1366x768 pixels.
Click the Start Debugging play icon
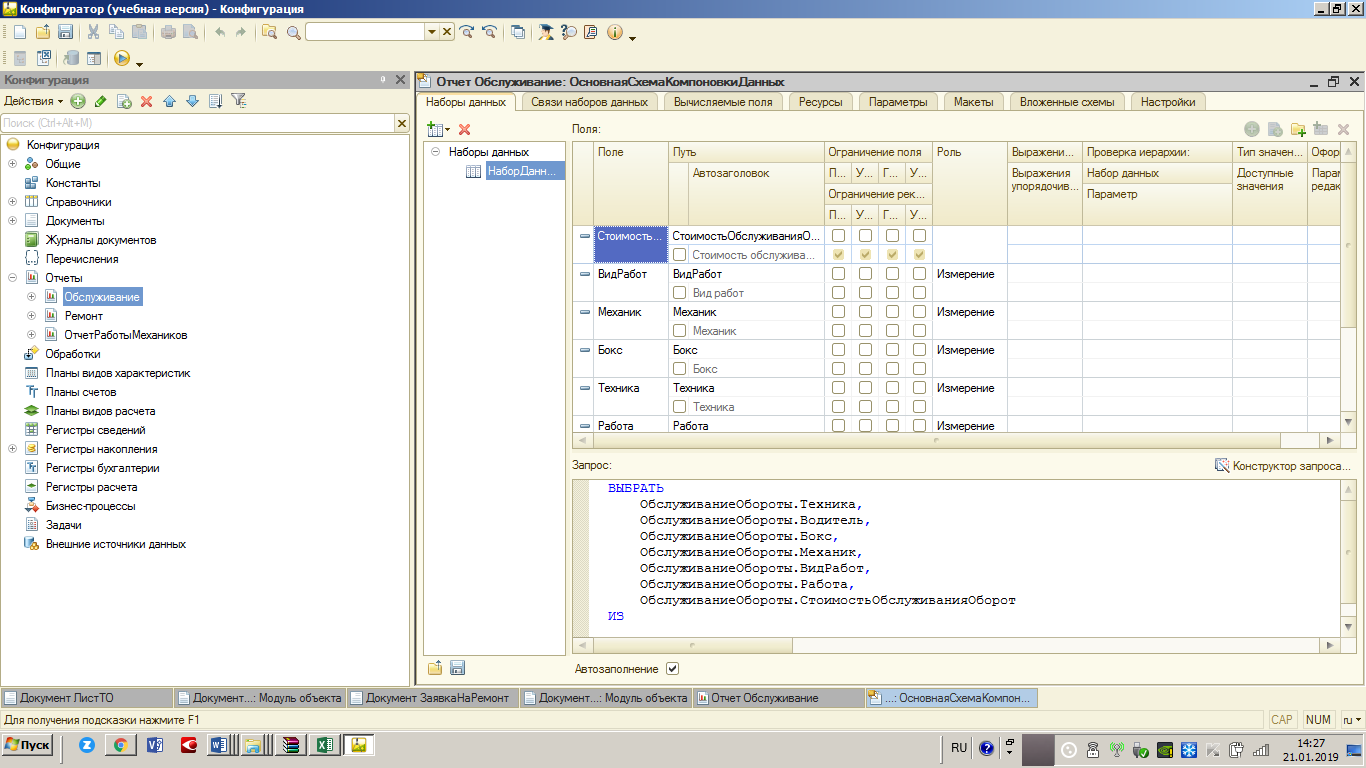point(121,59)
